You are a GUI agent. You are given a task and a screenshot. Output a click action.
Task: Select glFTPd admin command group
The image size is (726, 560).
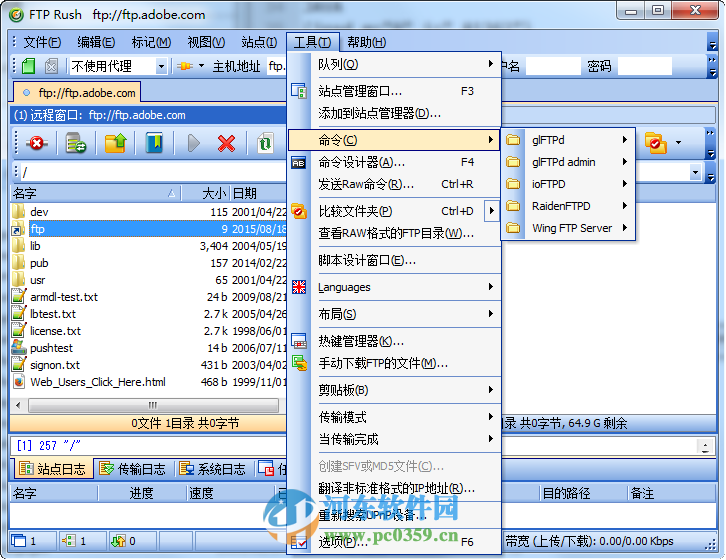(568, 162)
